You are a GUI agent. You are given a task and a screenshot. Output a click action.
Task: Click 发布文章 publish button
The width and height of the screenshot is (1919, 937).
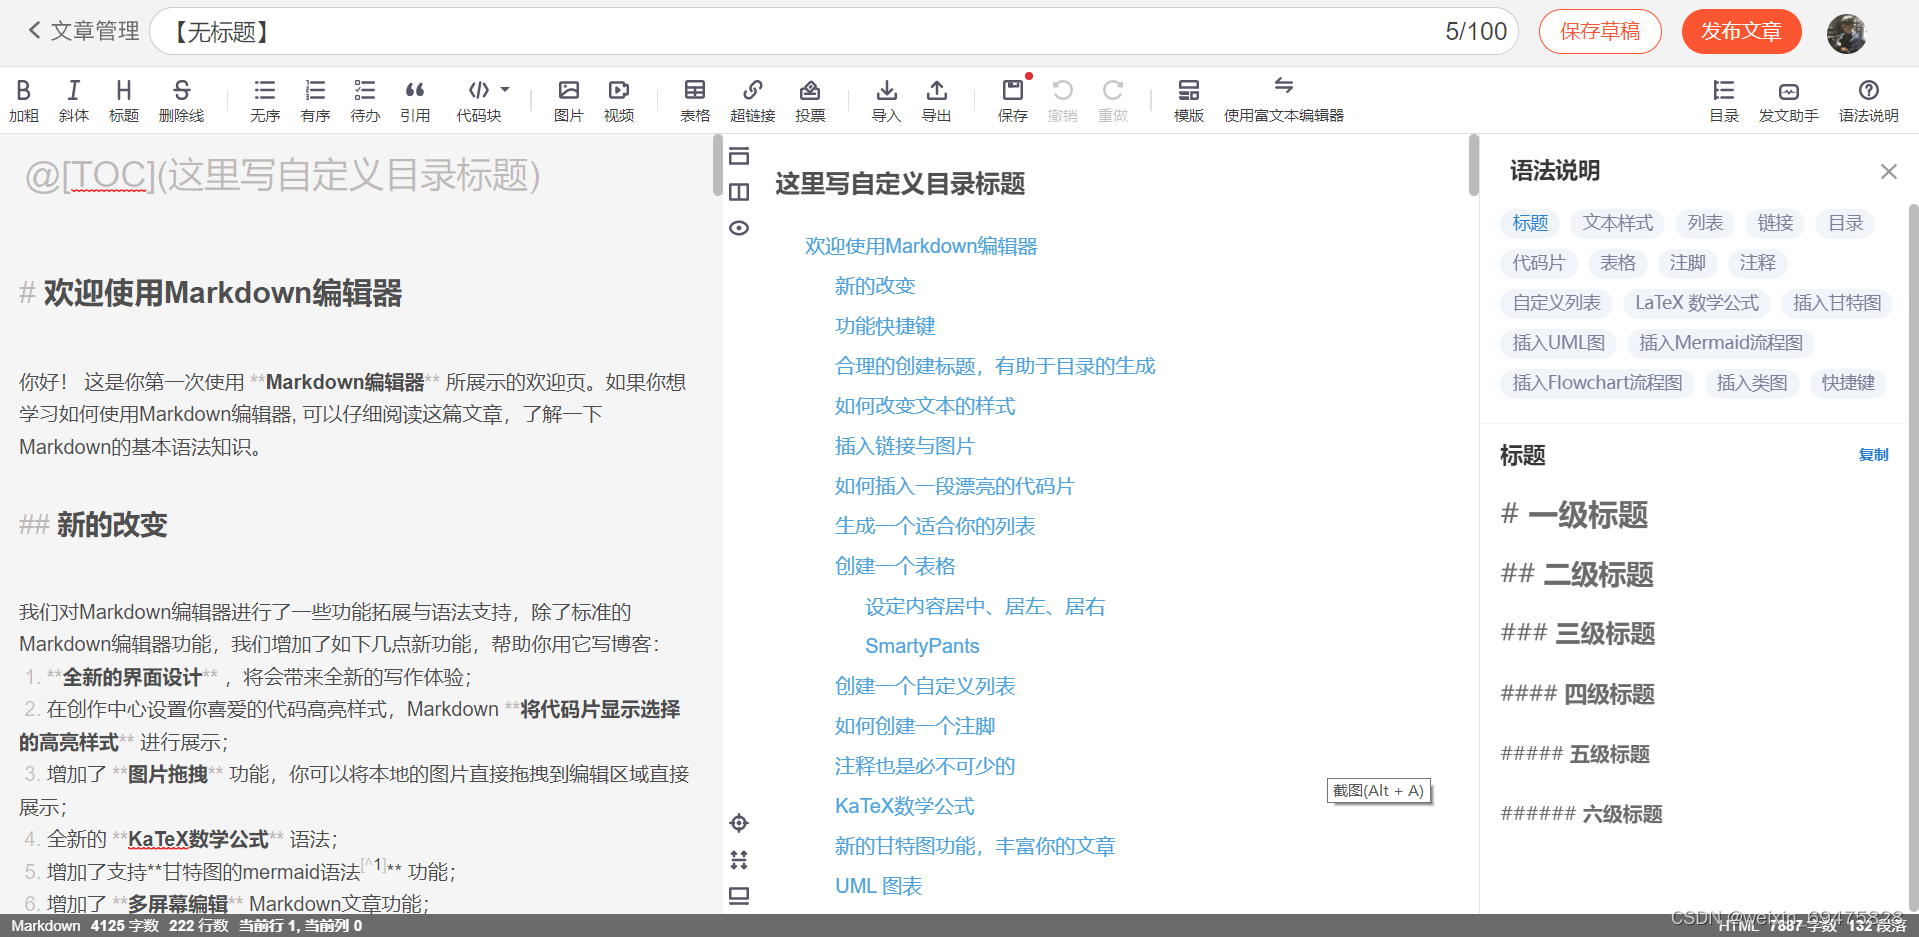pos(1741,31)
